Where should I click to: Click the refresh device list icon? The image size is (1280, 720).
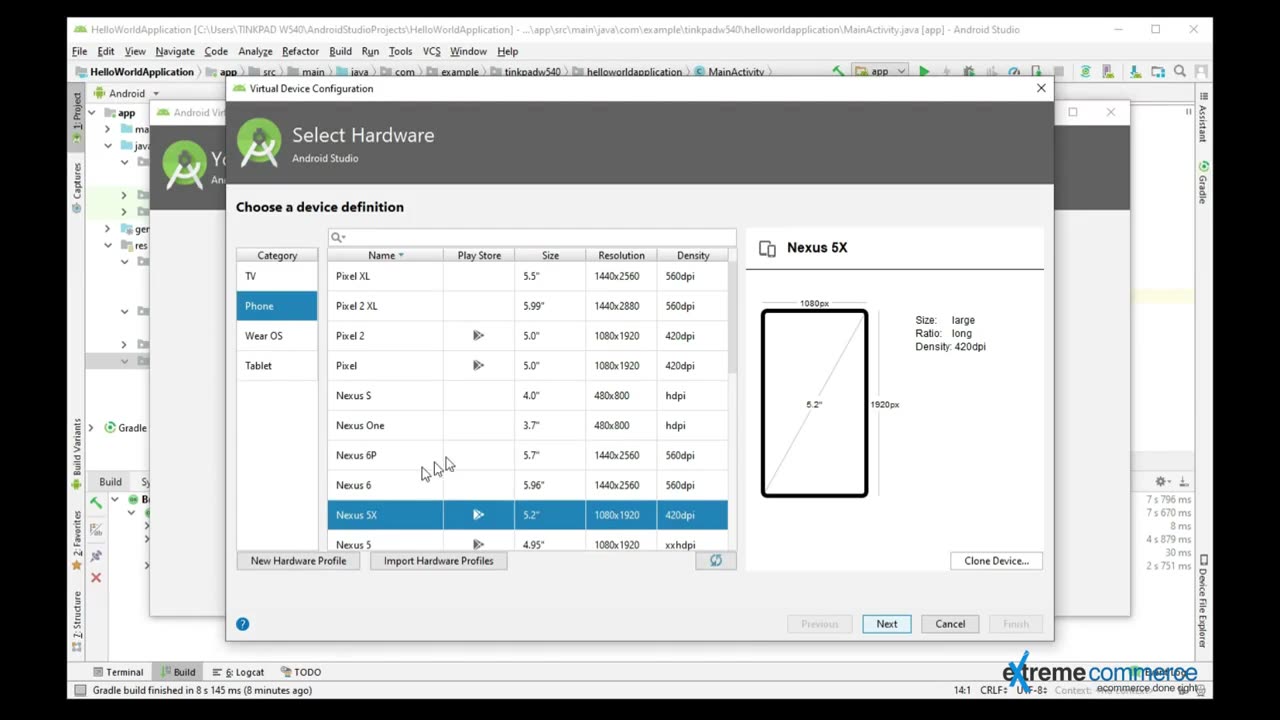pyautogui.click(x=716, y=561)
